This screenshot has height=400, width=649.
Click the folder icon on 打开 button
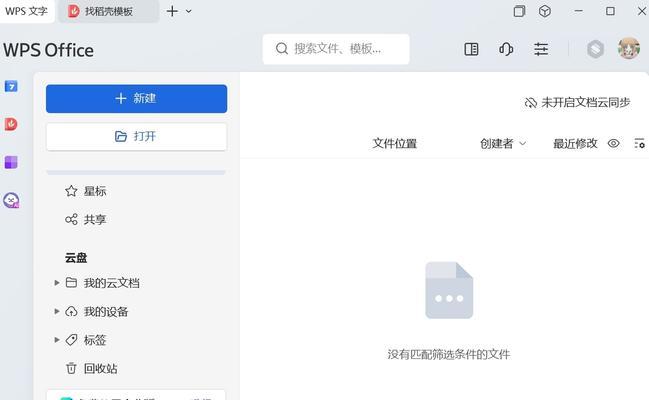point(120,136)
